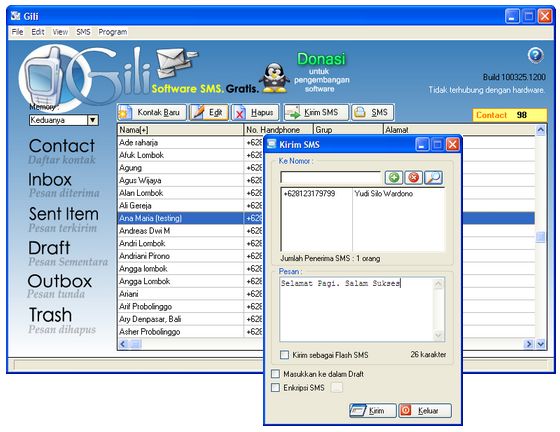The height and width of the screenshot is (432, 560).
Task: Open the View menu
Action: coord(60,32)
